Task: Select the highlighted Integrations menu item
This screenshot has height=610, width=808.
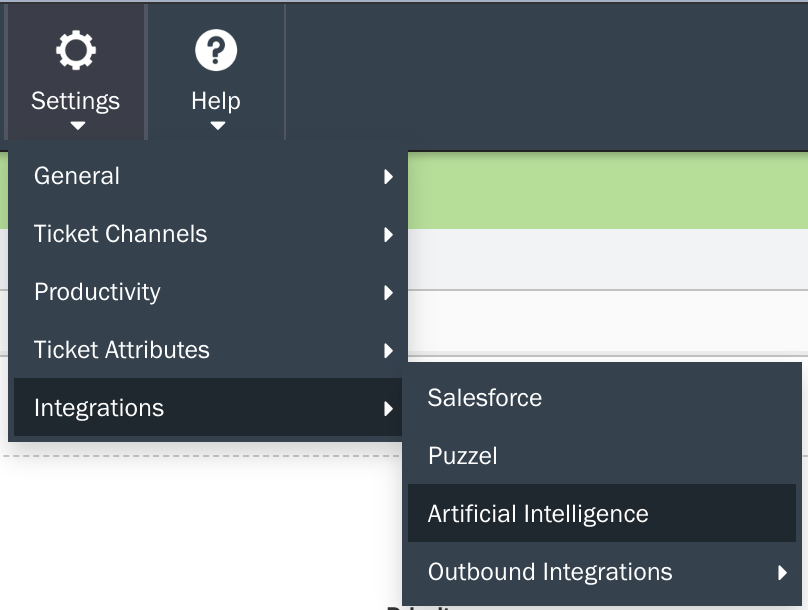Action: (x=99, y=408)
